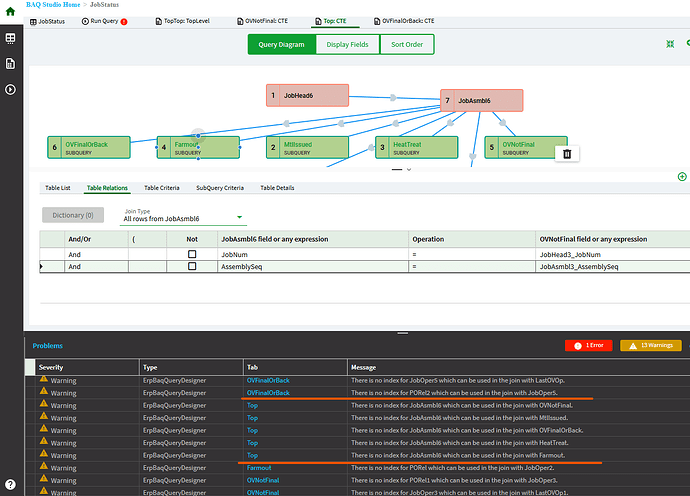Select the row indicator arrow for AssemblySeq row
Screen dimensions: 690x496
(41, 267)
